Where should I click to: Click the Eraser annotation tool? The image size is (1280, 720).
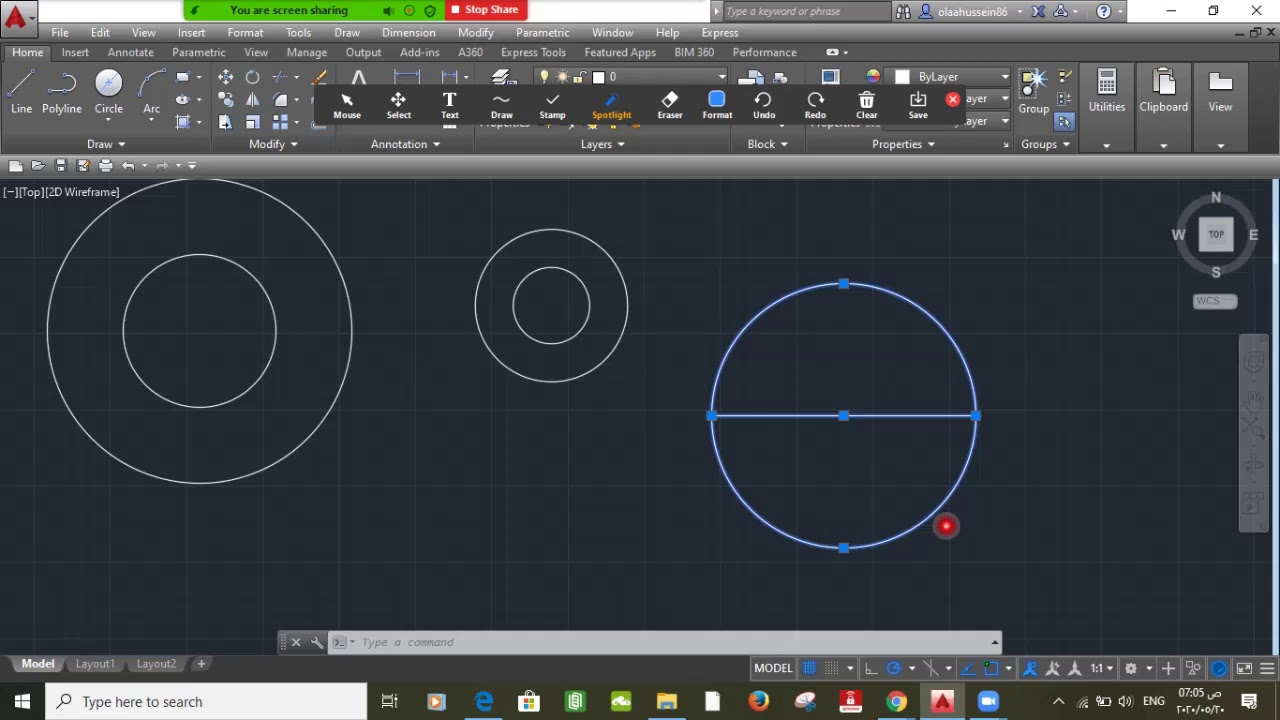click(x=670, y=105)
